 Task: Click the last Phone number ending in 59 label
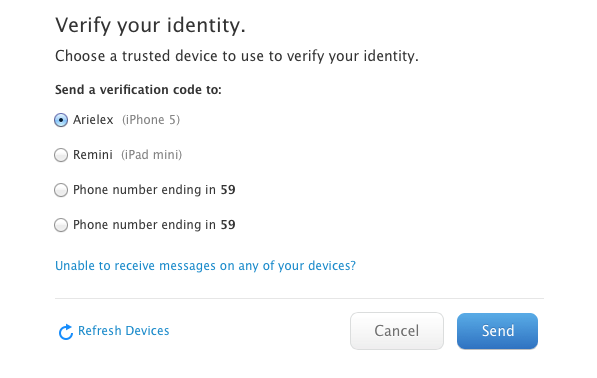point(154,225)
